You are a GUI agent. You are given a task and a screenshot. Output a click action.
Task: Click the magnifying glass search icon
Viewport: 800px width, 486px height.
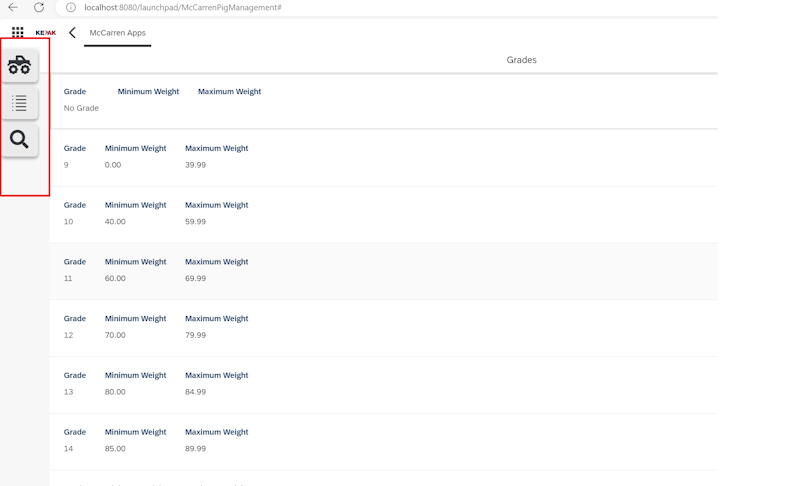[19, 140]
